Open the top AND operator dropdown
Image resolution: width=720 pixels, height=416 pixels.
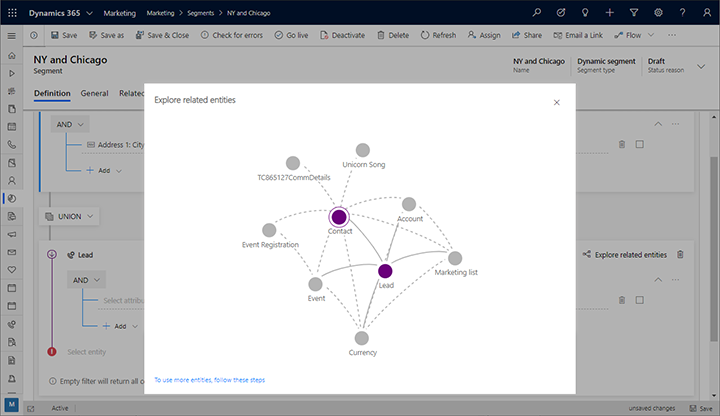70,124
